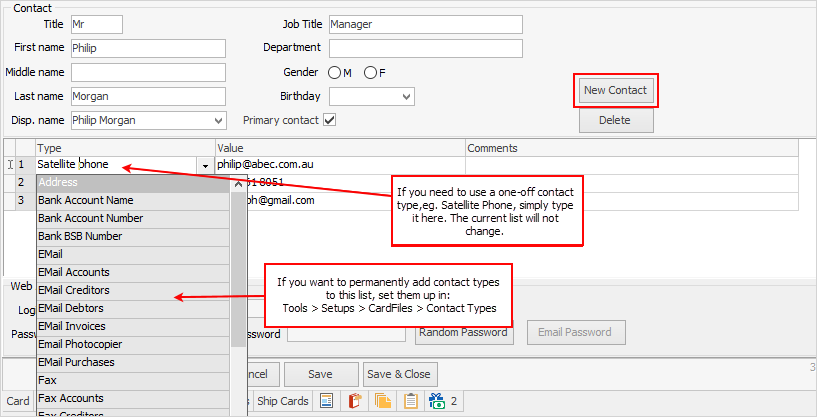
Task: Focus the First name field
Action: click(148, 48)
